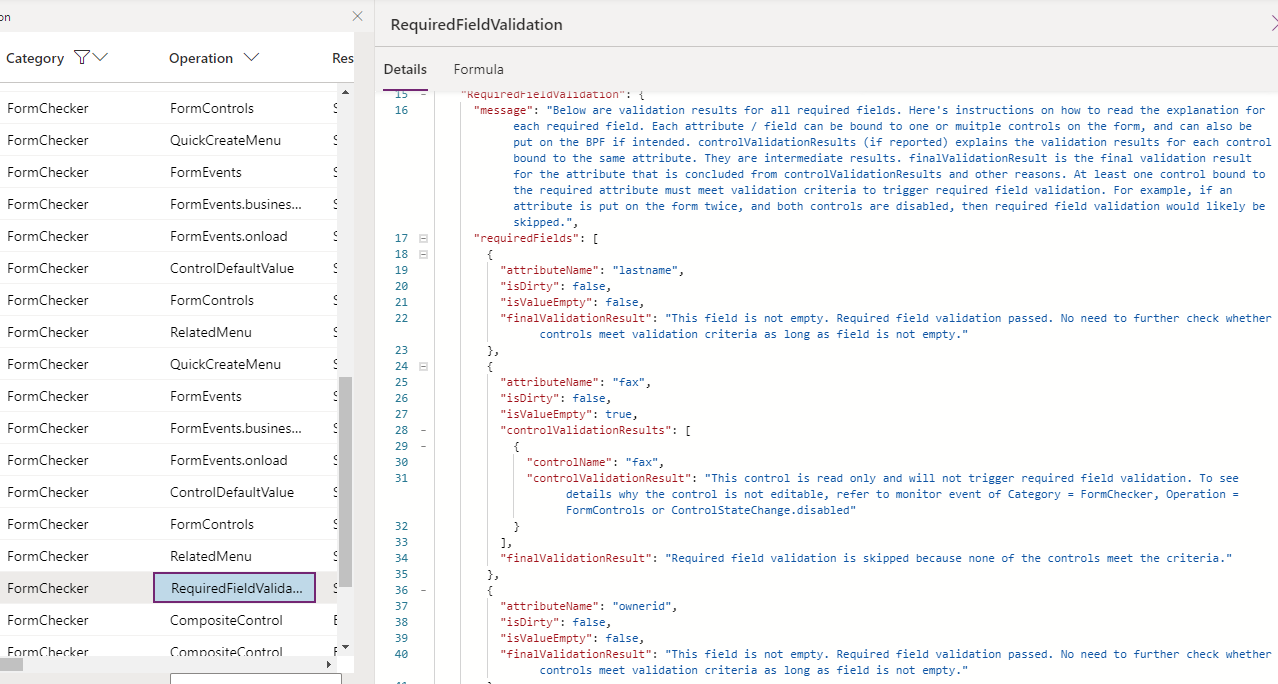The image size is (1278, 684).
Task: Collapse controlValidationResults at line 28
Action: pyautogui.click(x=421, y=430)
